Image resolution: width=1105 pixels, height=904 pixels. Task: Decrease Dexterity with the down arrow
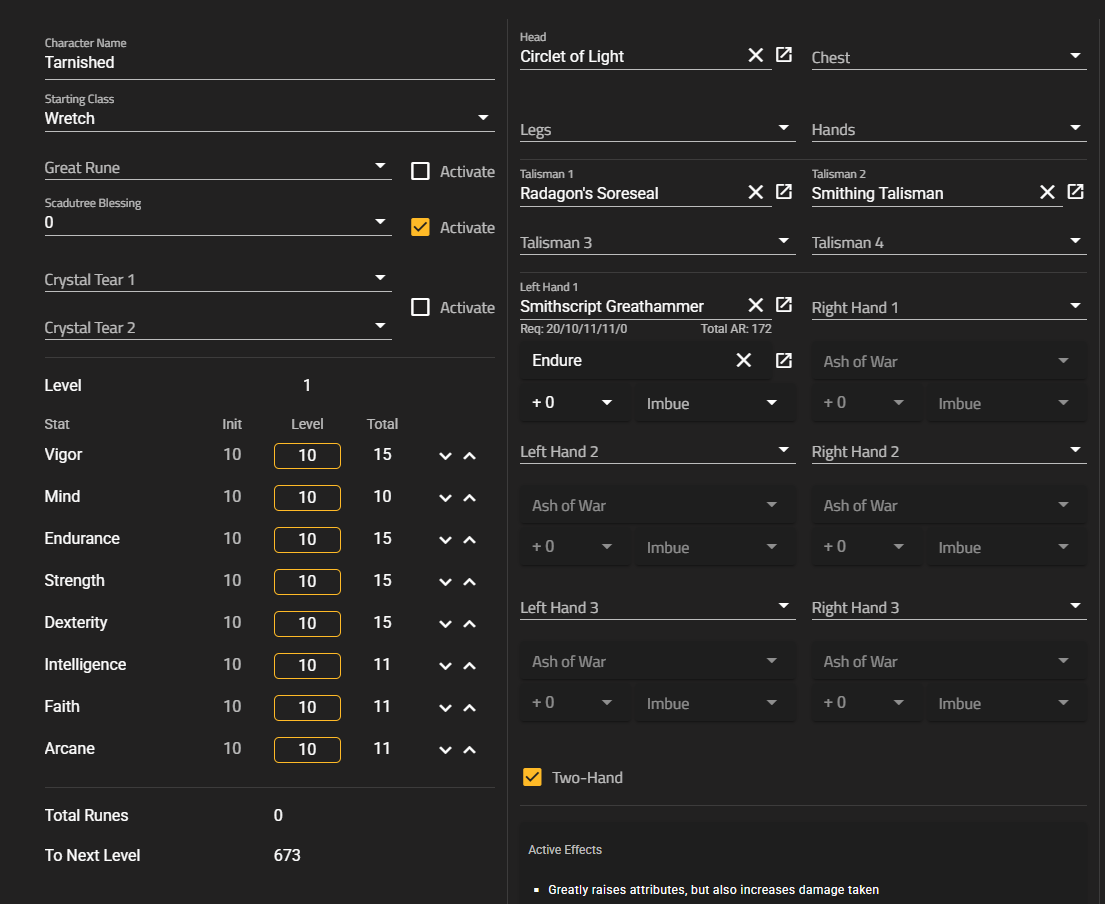click(x=445, y=624)
